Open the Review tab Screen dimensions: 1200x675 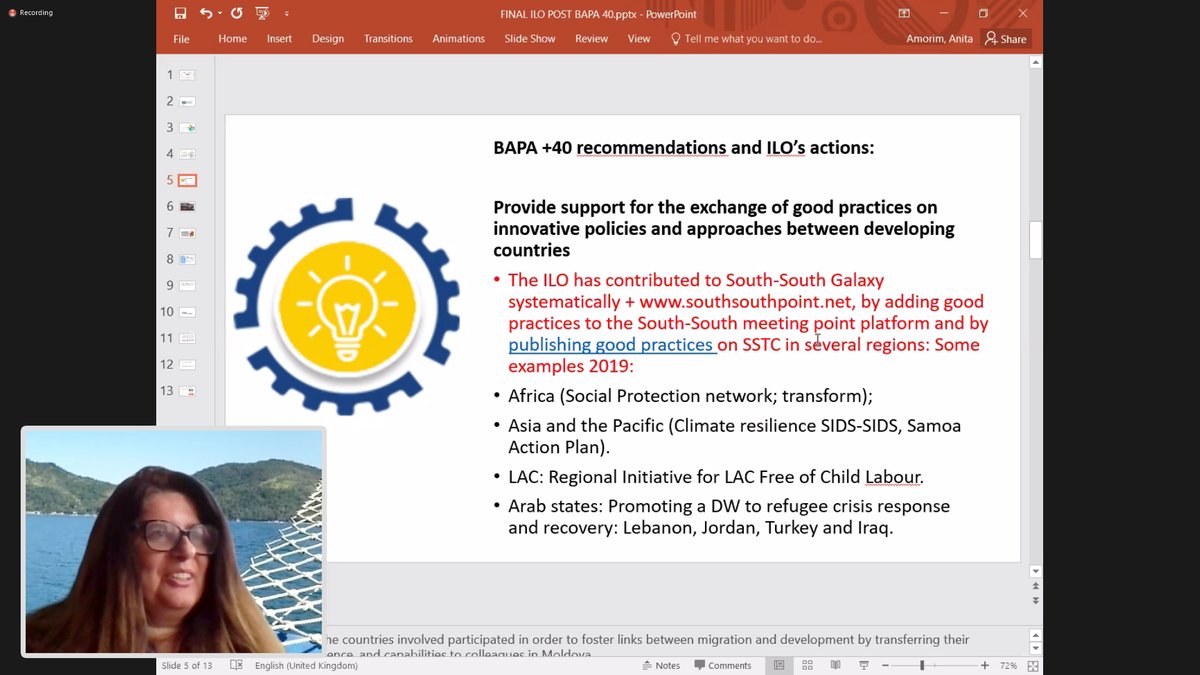591,39
